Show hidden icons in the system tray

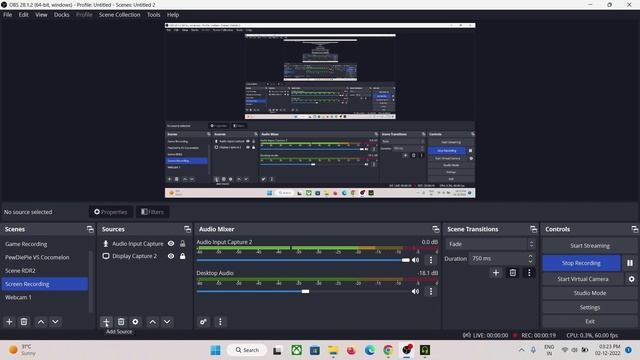(x=522, y=350)
